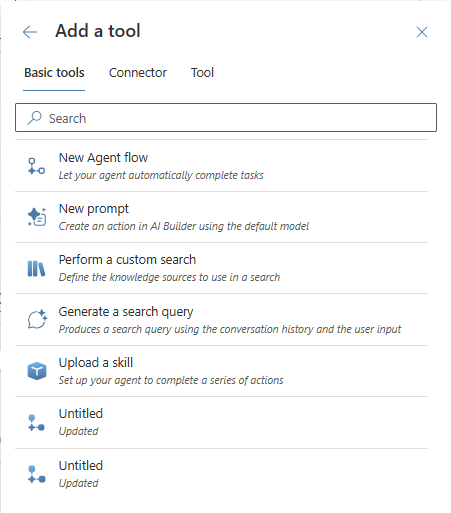
Task: Select Upload a skill title
Action: (96, 363)
